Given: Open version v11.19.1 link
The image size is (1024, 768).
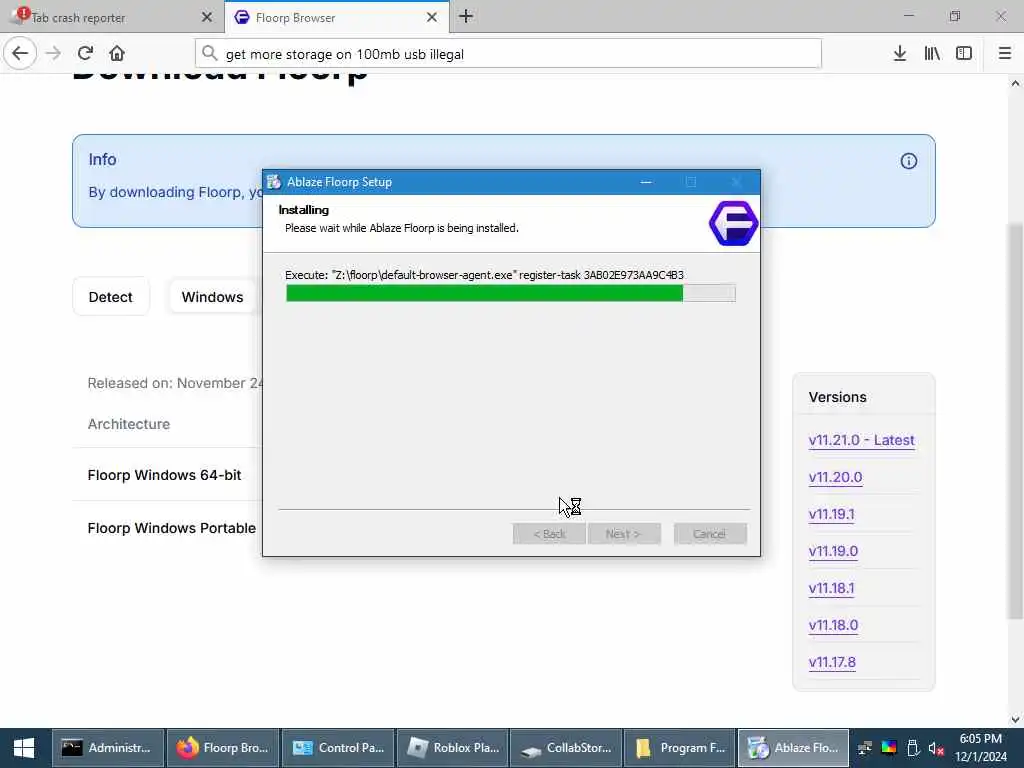Looking at the screenshot, I should 831,514.
